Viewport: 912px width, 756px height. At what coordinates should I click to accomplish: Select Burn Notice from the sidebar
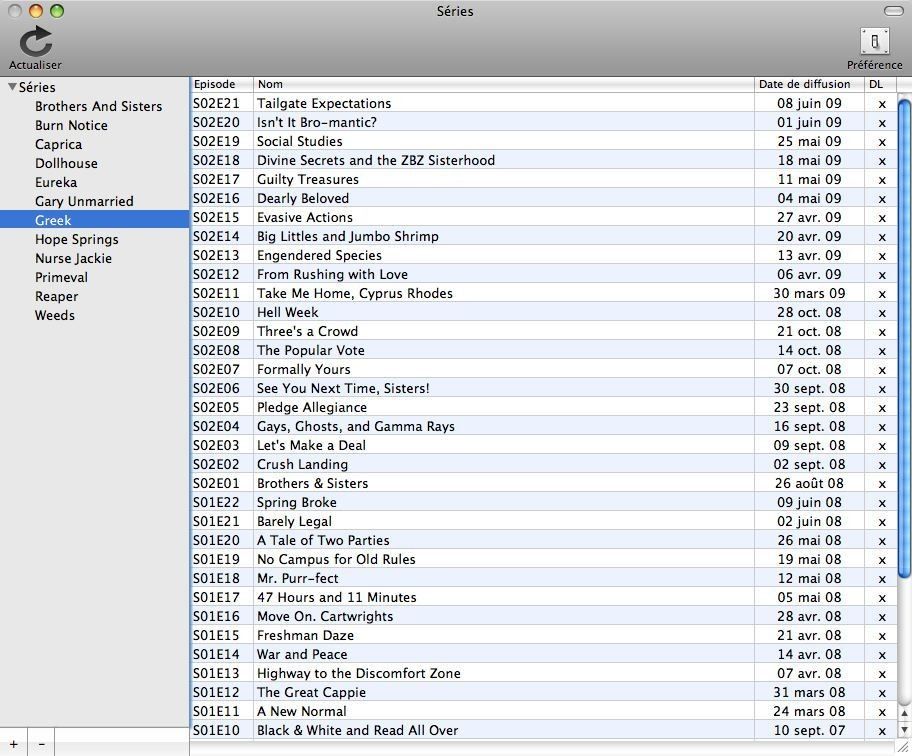[x=70, y=125]
